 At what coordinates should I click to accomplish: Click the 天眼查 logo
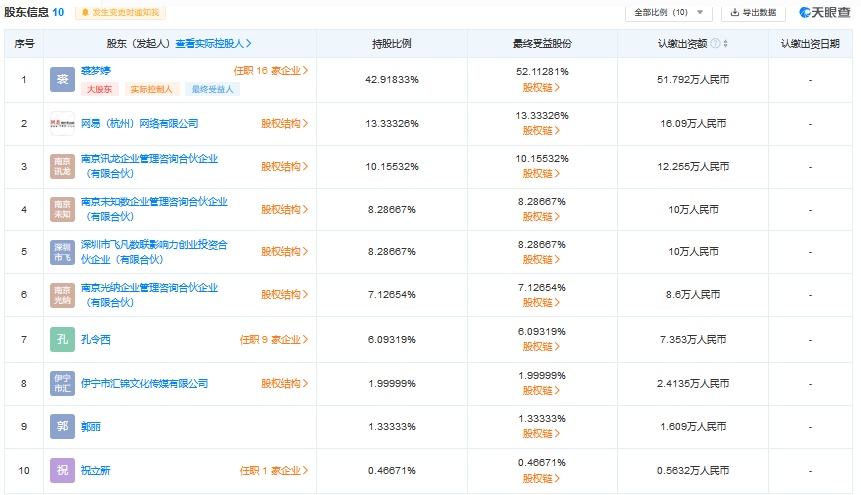[x=824, y=12]
